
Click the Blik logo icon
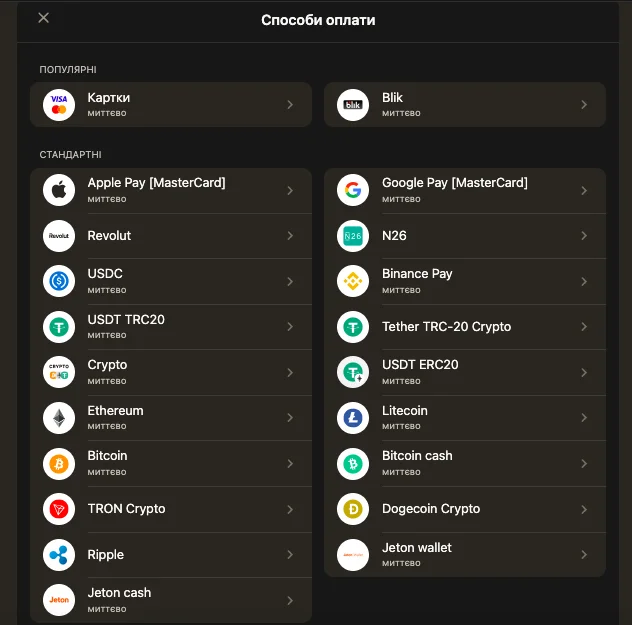pyautogui.click(x=353, y=105)
